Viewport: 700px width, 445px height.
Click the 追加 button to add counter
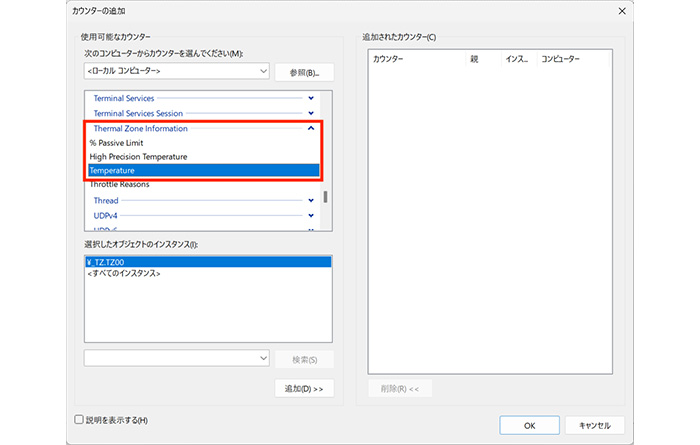pyautogui.click(x=303, y=388)
